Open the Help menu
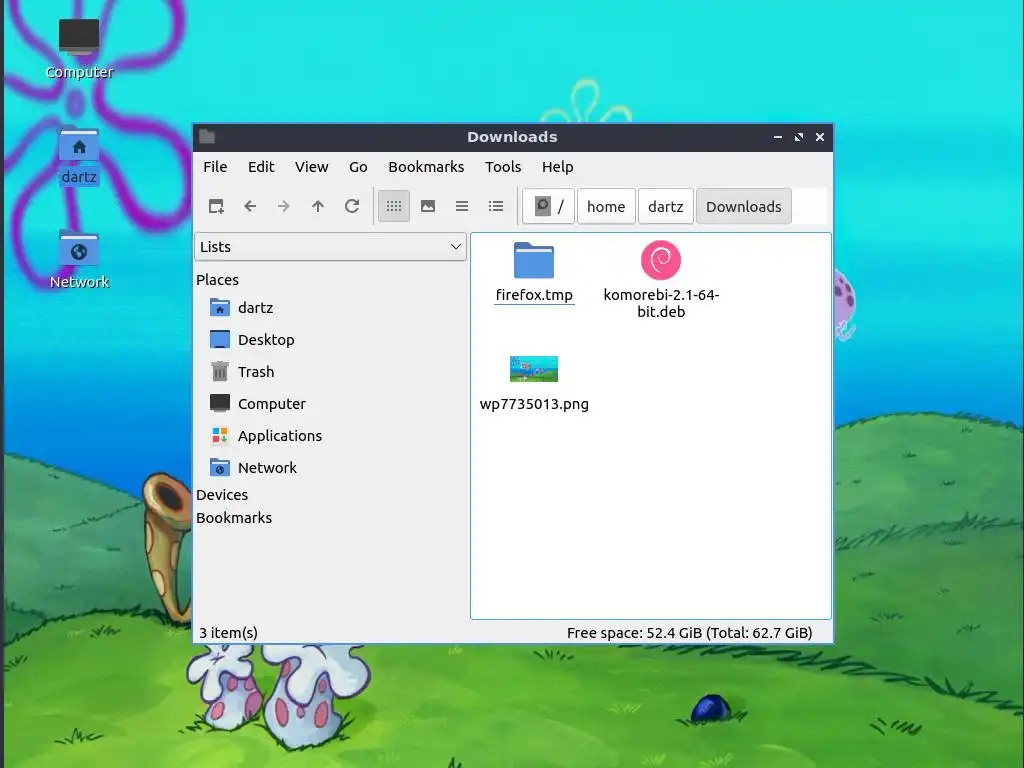Image resolution: width=1024 pixels, height=768 pixels. pyautogui.click(x=558, y=167)
